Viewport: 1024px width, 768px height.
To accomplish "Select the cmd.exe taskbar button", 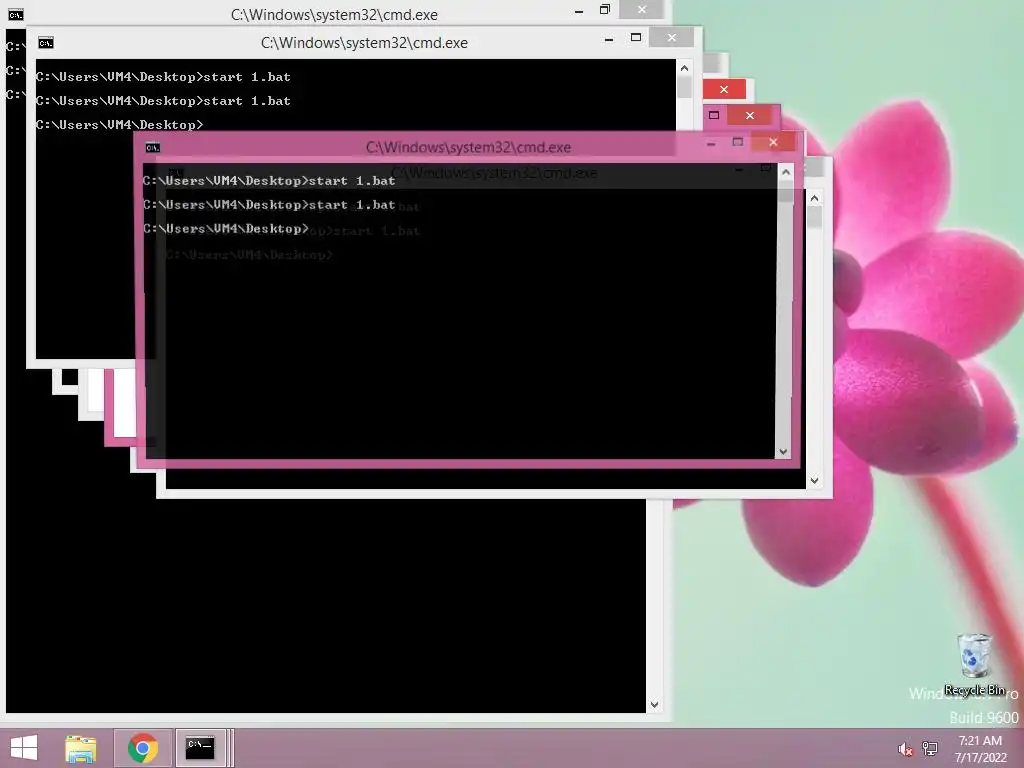I will (x=200, y=748).
